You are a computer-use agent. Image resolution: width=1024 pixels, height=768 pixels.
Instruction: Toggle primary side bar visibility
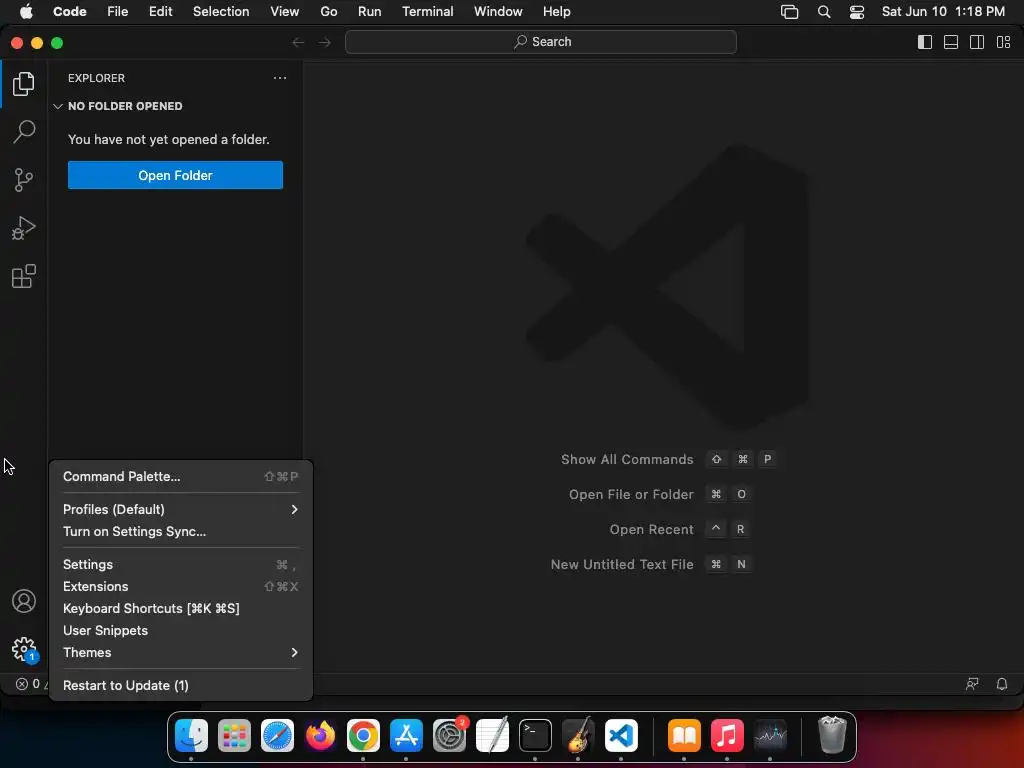click(x=925, y=42)
